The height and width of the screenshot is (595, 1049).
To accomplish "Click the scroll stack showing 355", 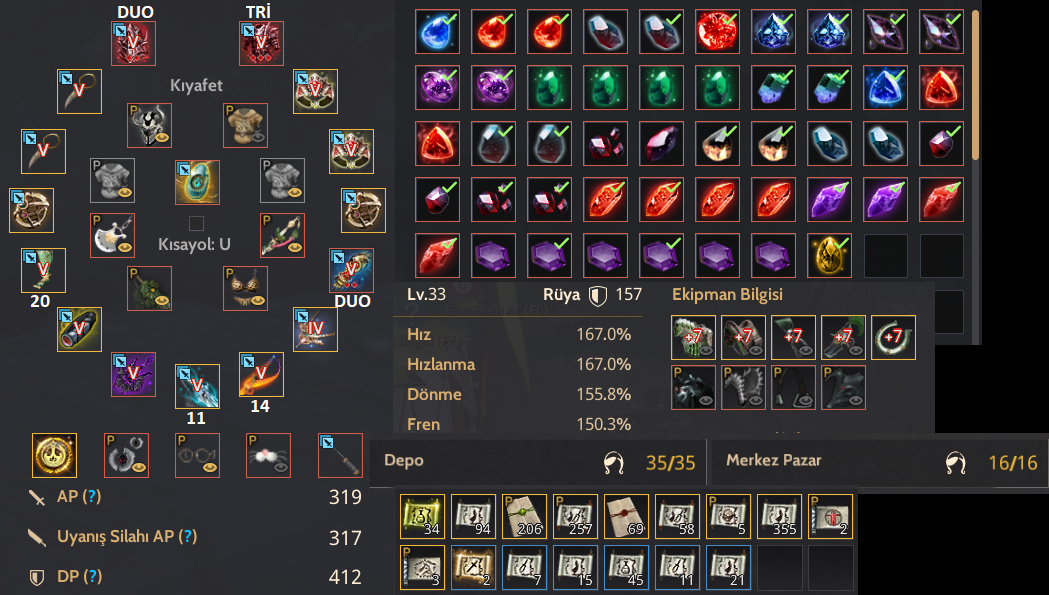I will tap(779, 516).
